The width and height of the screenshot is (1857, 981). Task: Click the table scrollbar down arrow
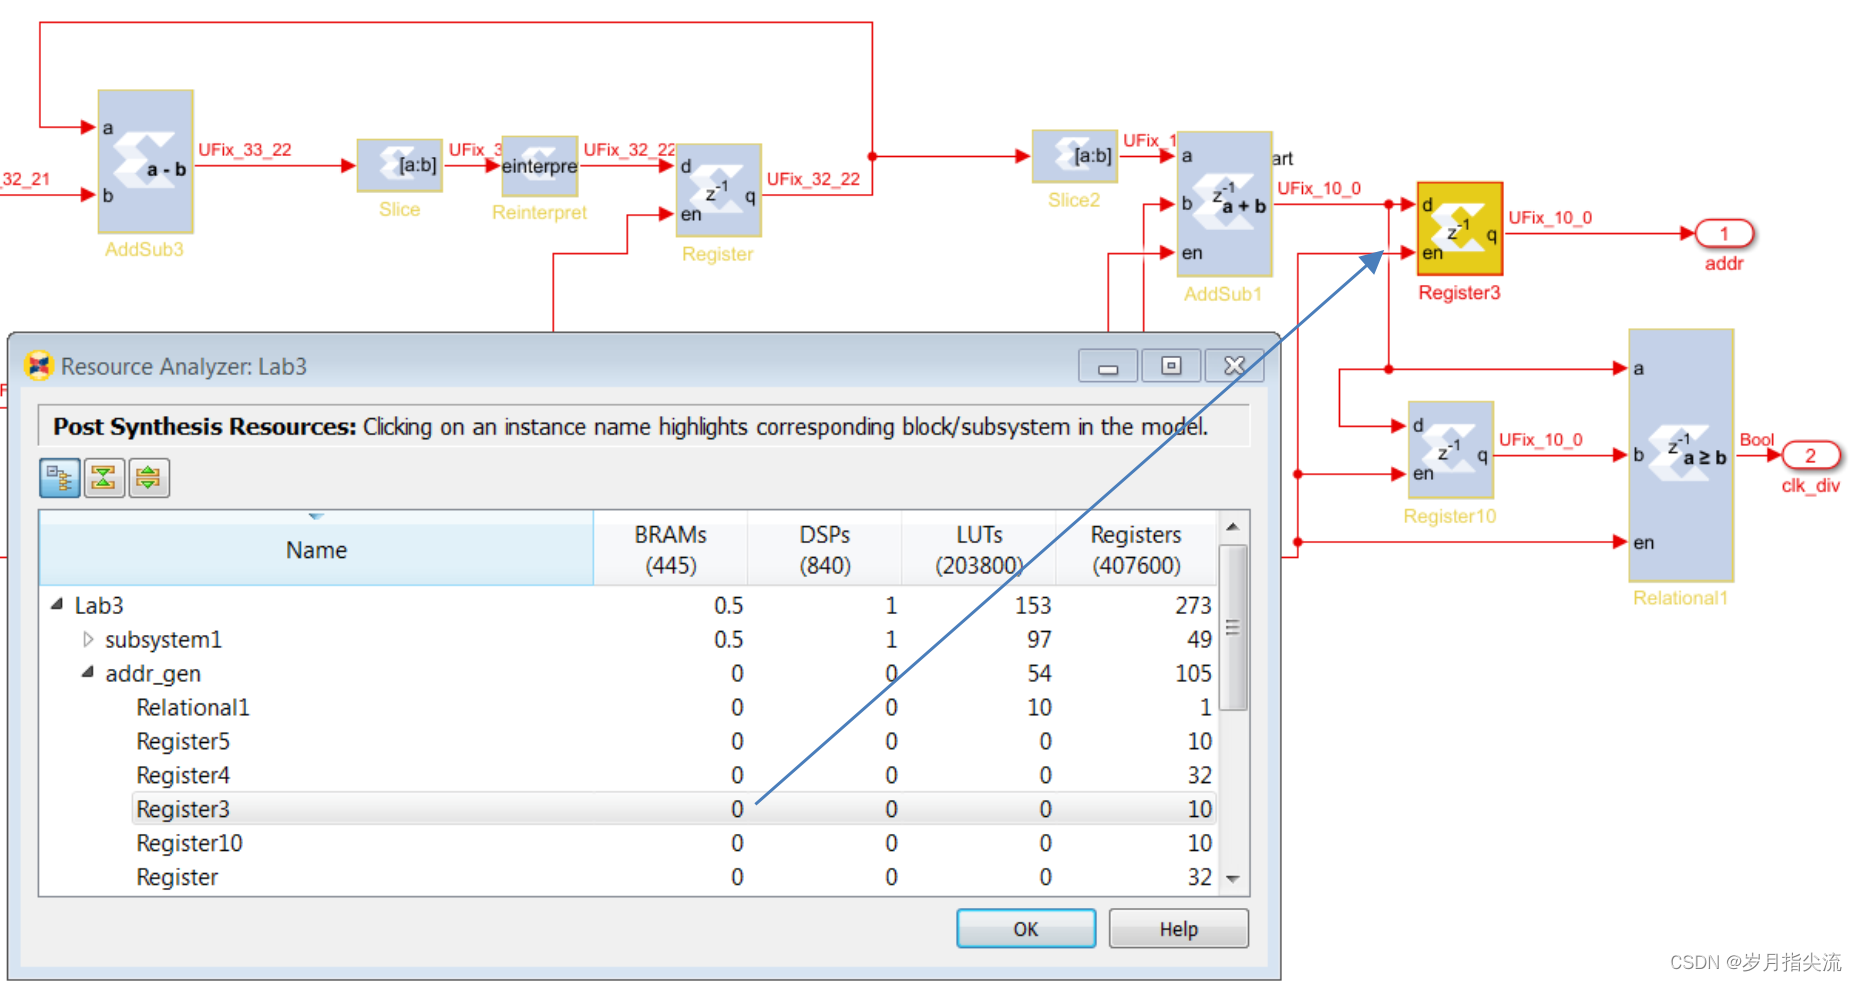[1233, 879]
